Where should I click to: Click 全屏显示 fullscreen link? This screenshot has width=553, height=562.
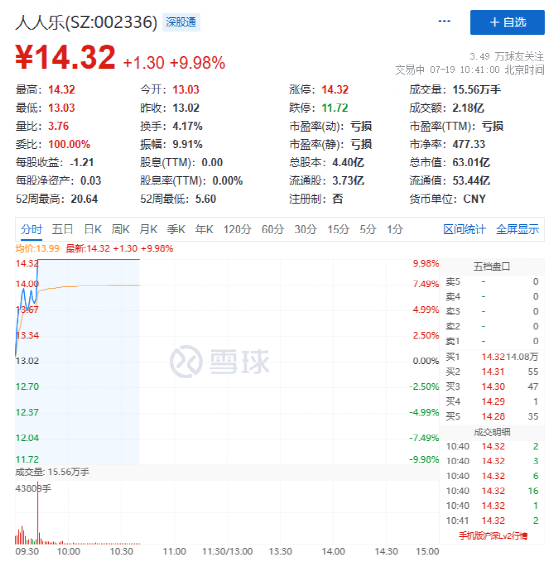coord(517,229)
